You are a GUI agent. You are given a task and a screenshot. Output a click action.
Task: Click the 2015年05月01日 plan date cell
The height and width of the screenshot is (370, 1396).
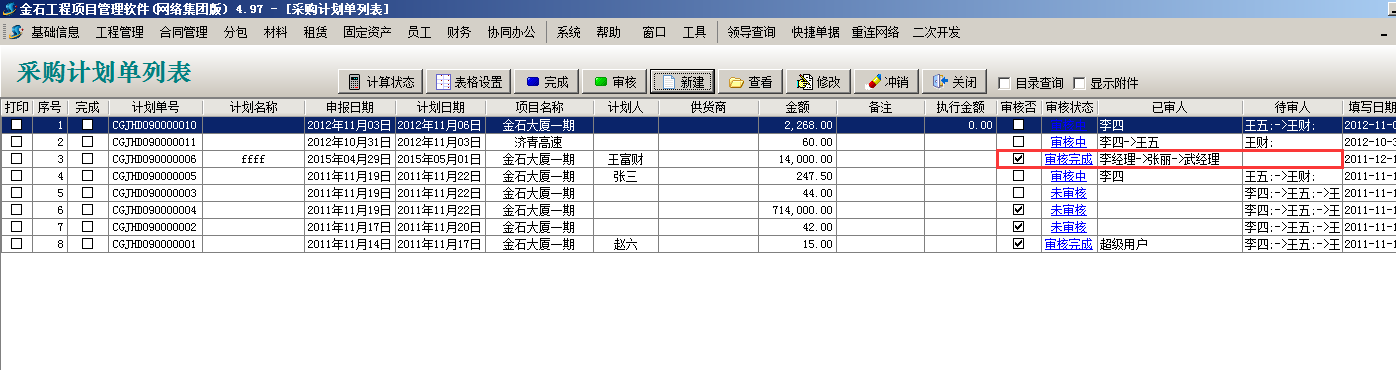[440, 159]
